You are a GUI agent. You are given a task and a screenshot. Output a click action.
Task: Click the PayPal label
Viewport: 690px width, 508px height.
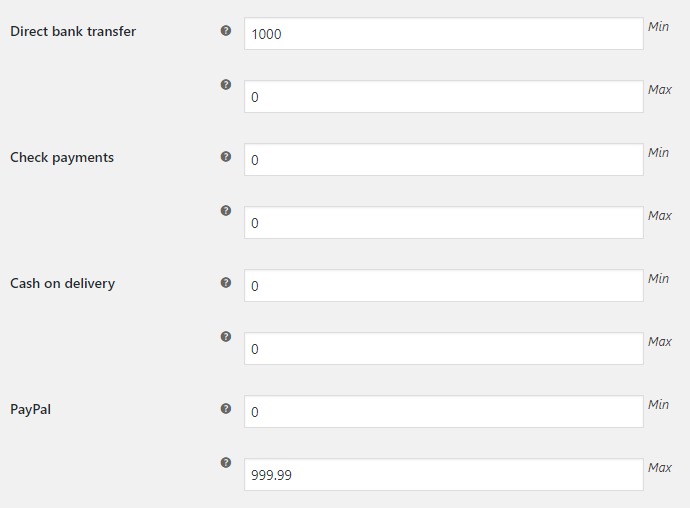click(x=30, y=409)
